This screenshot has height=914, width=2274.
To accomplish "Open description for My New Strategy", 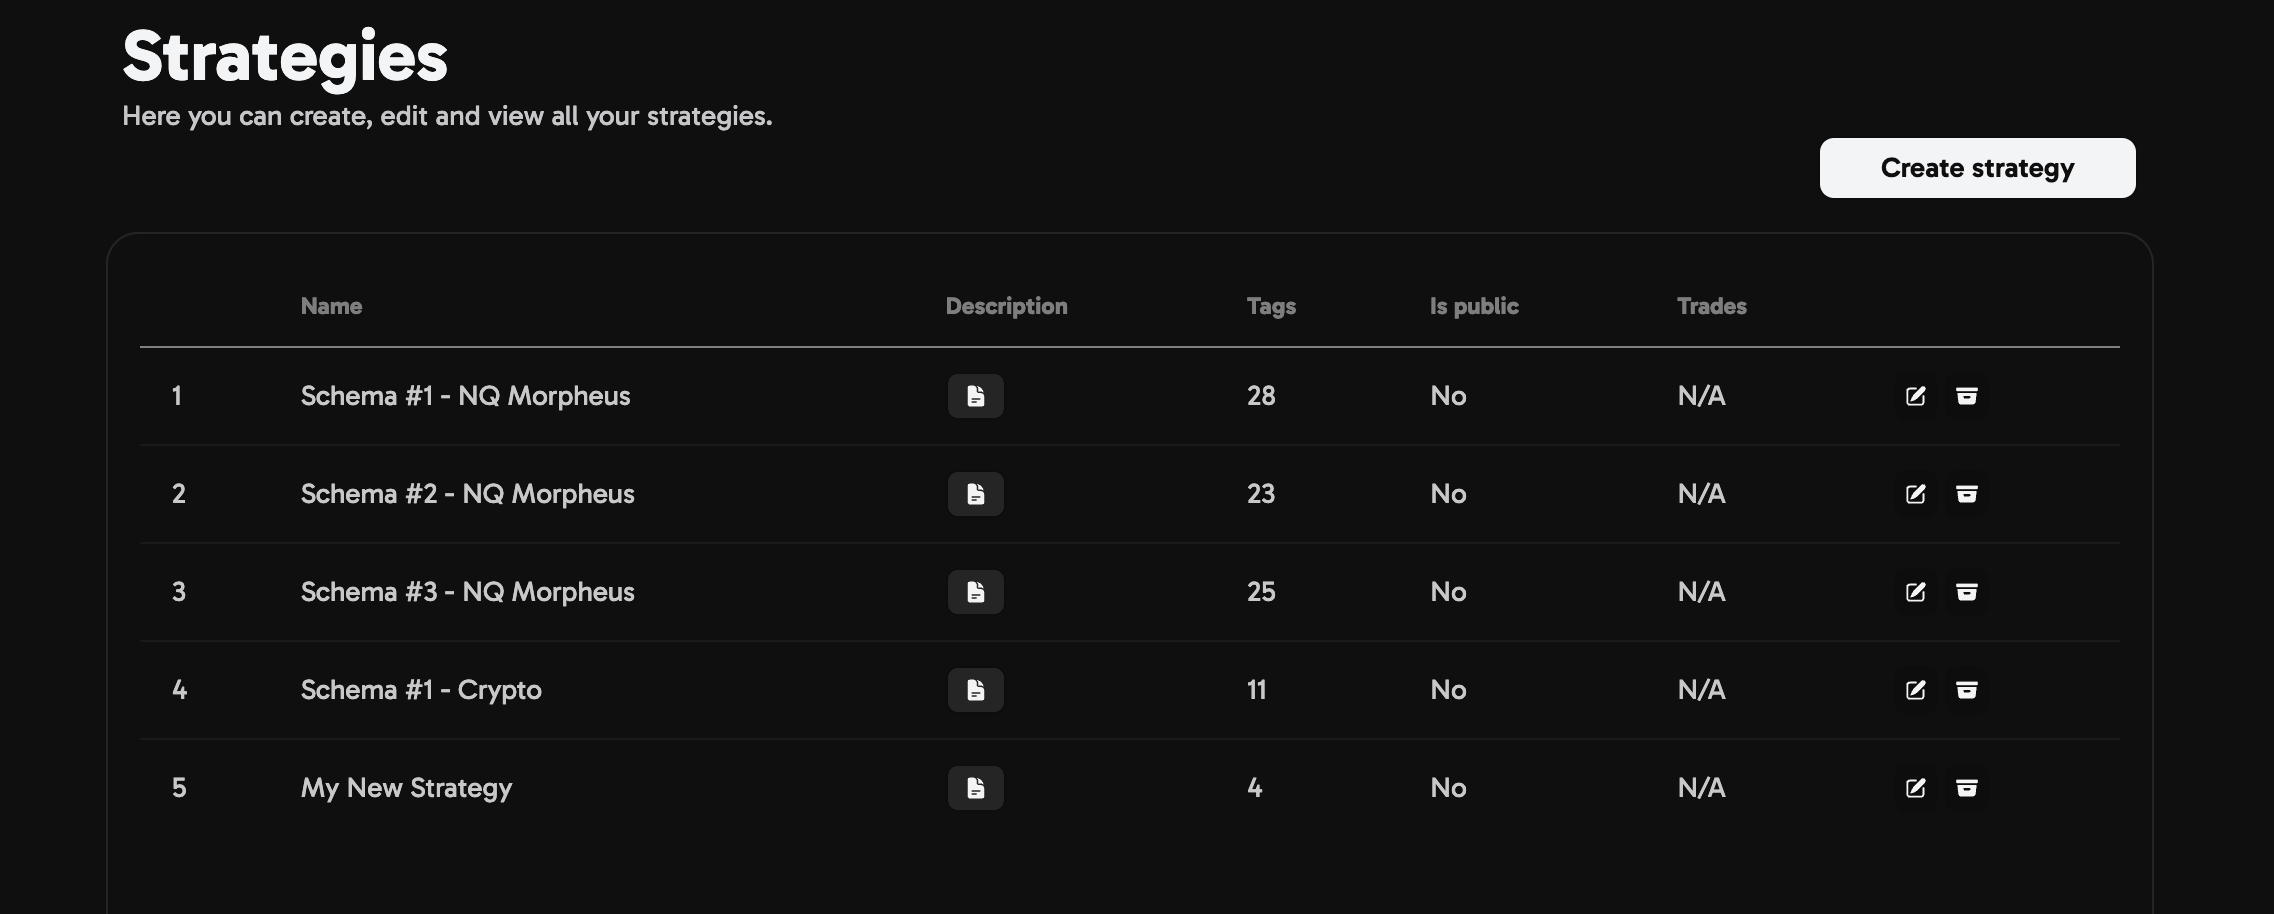I will [975, 788].
